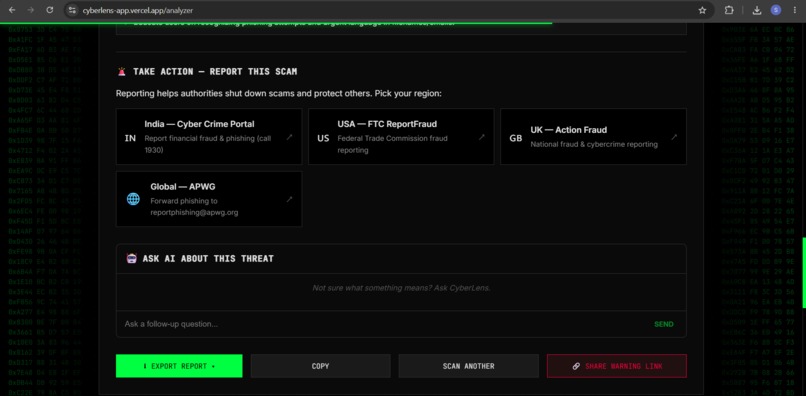The width and height of the screenshot is (806, 396).
Task: Click the robot icon beside Ask AI
Action: (131, 258)
